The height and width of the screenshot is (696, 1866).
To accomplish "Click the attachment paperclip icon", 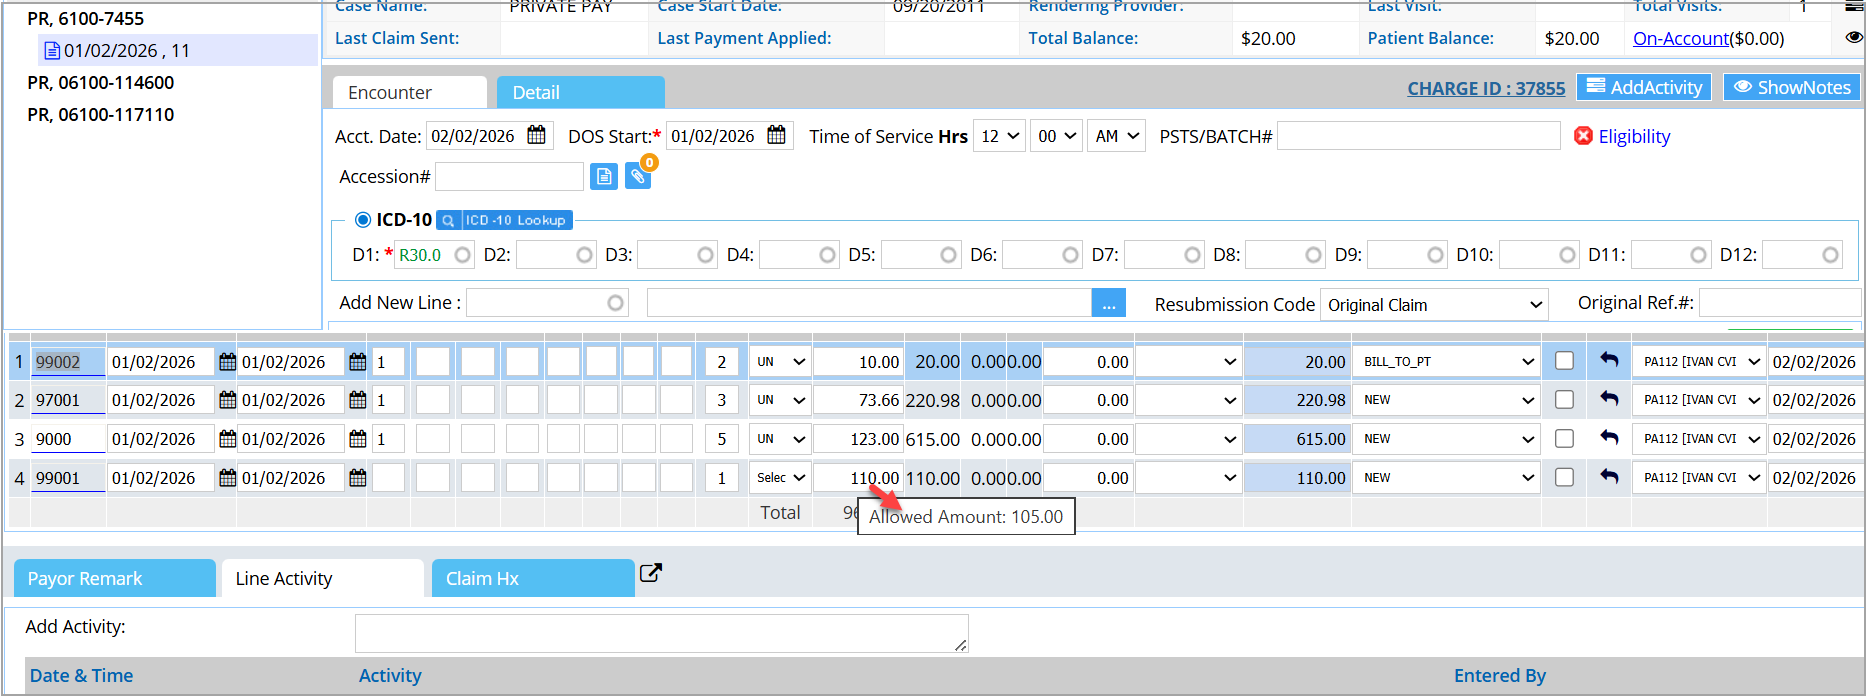I will pos(637,177).
